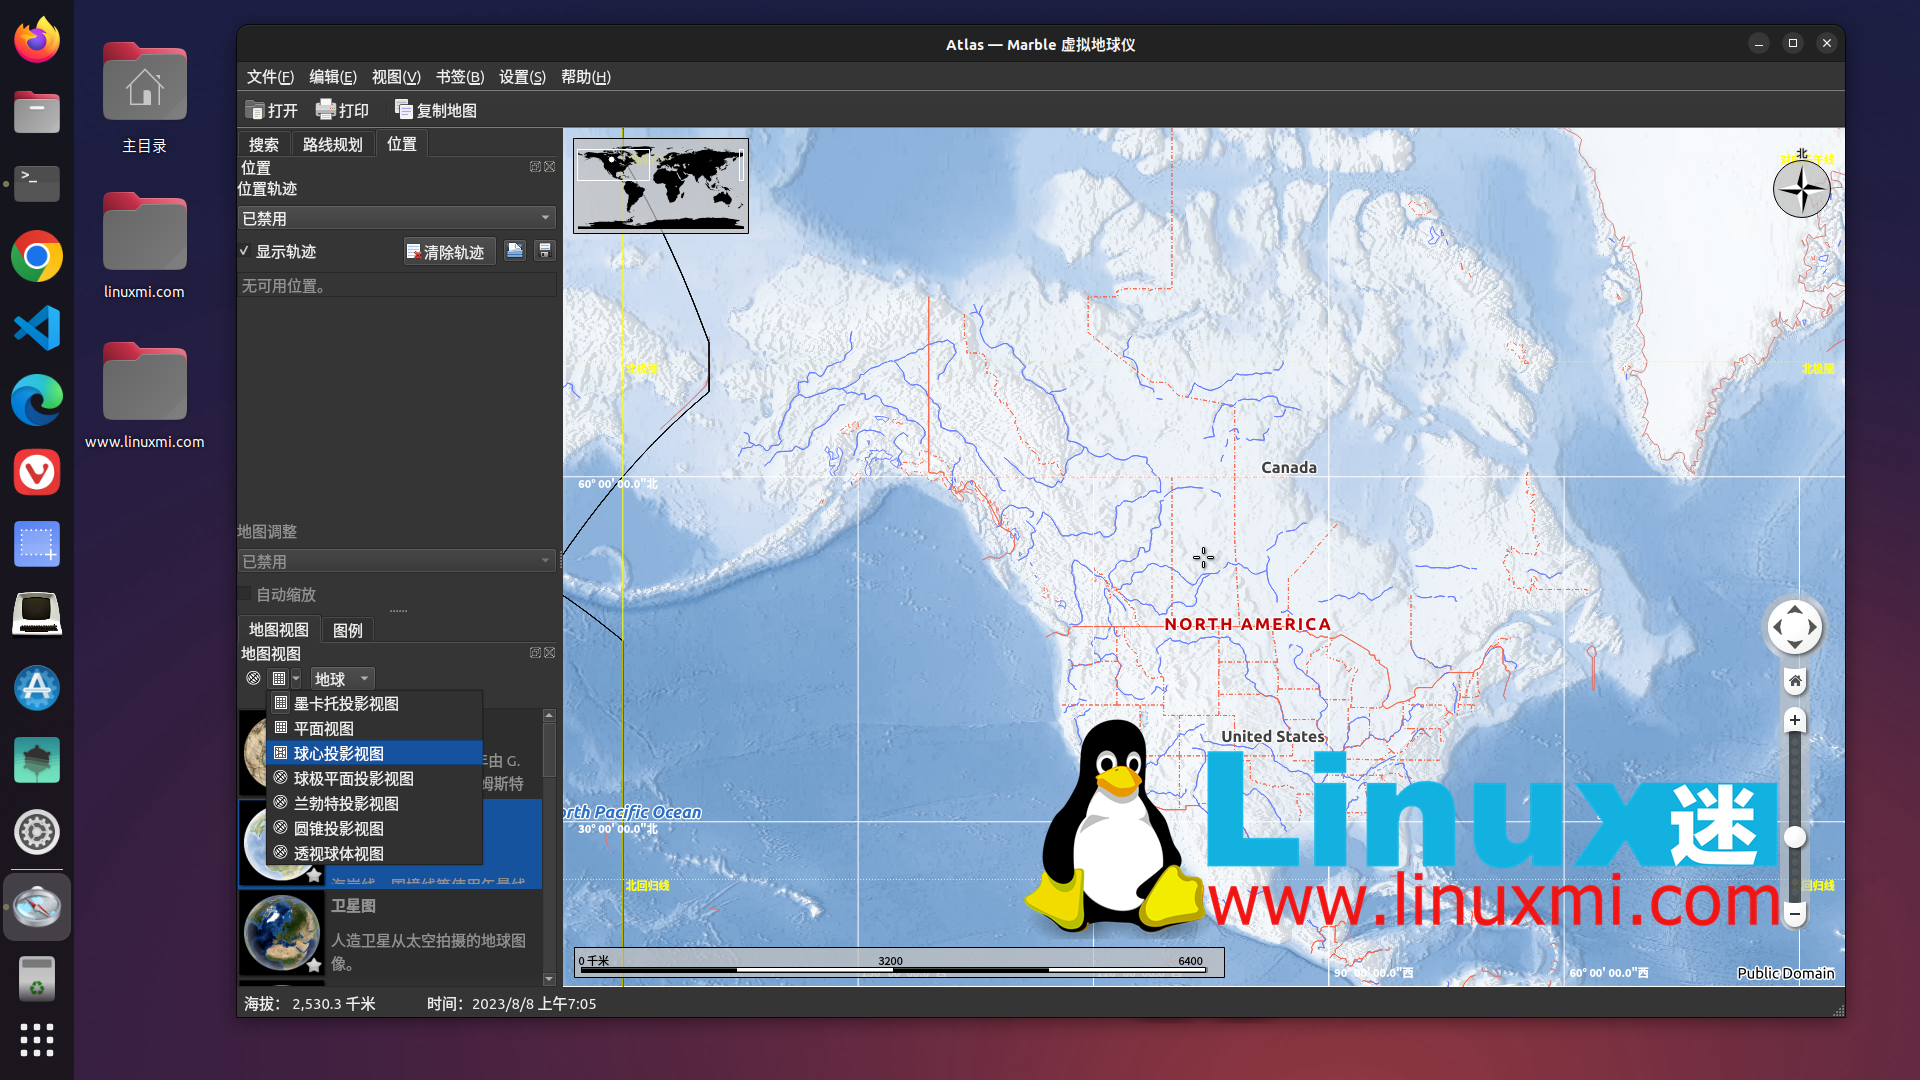
Task: Switch to the 搜索 (Search) tab
Action: [x=264, y=145]
